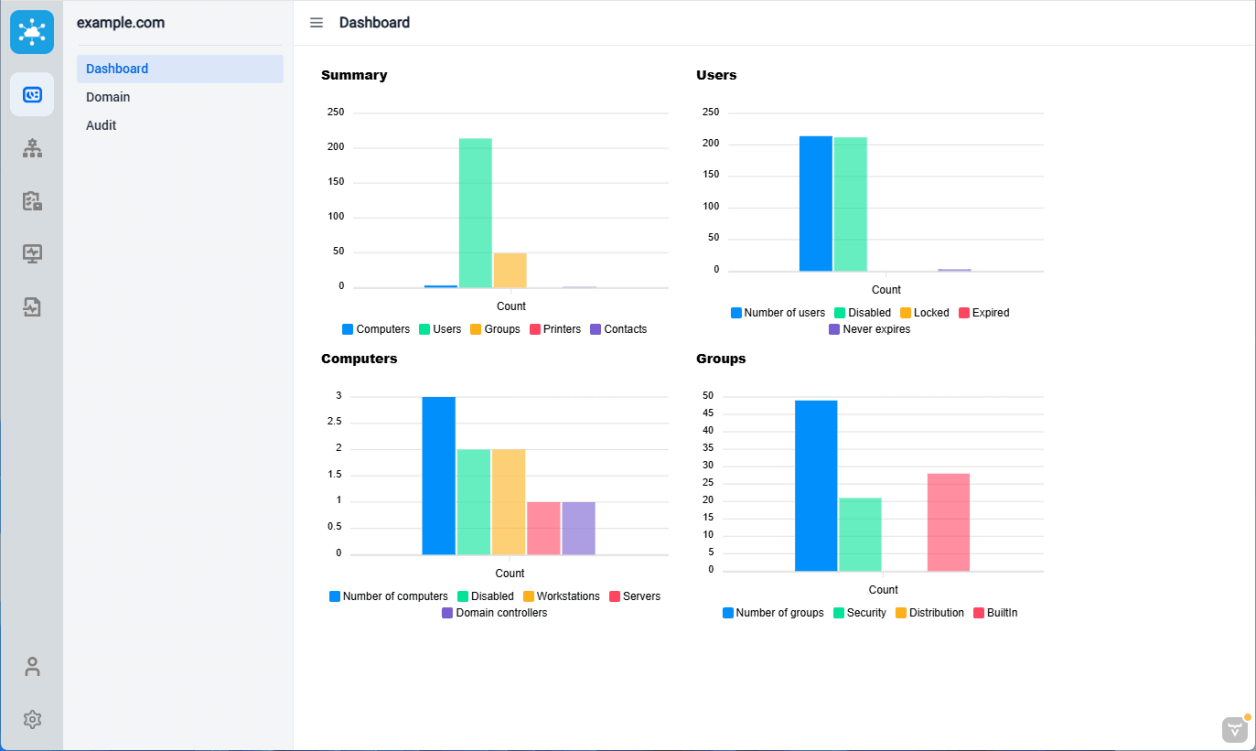The height and width of the screenshot is (751, 1256).
Task: Click the cloud network app logo
Action: [32, 32]
